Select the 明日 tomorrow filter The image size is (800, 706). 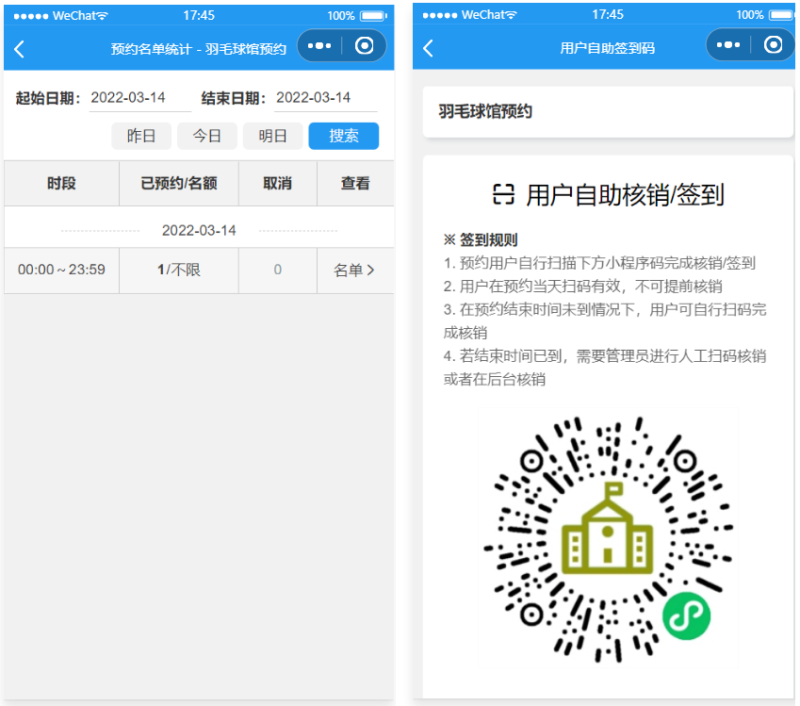273,135
